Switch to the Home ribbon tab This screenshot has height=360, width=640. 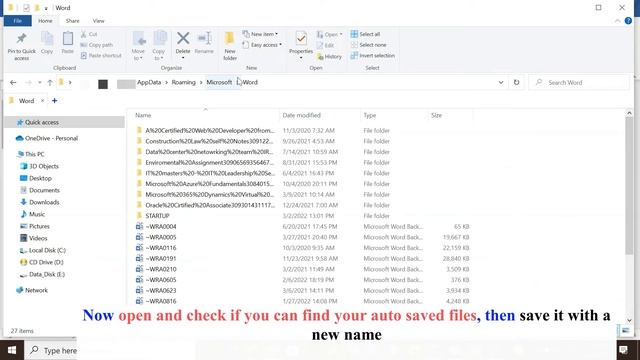45,21
